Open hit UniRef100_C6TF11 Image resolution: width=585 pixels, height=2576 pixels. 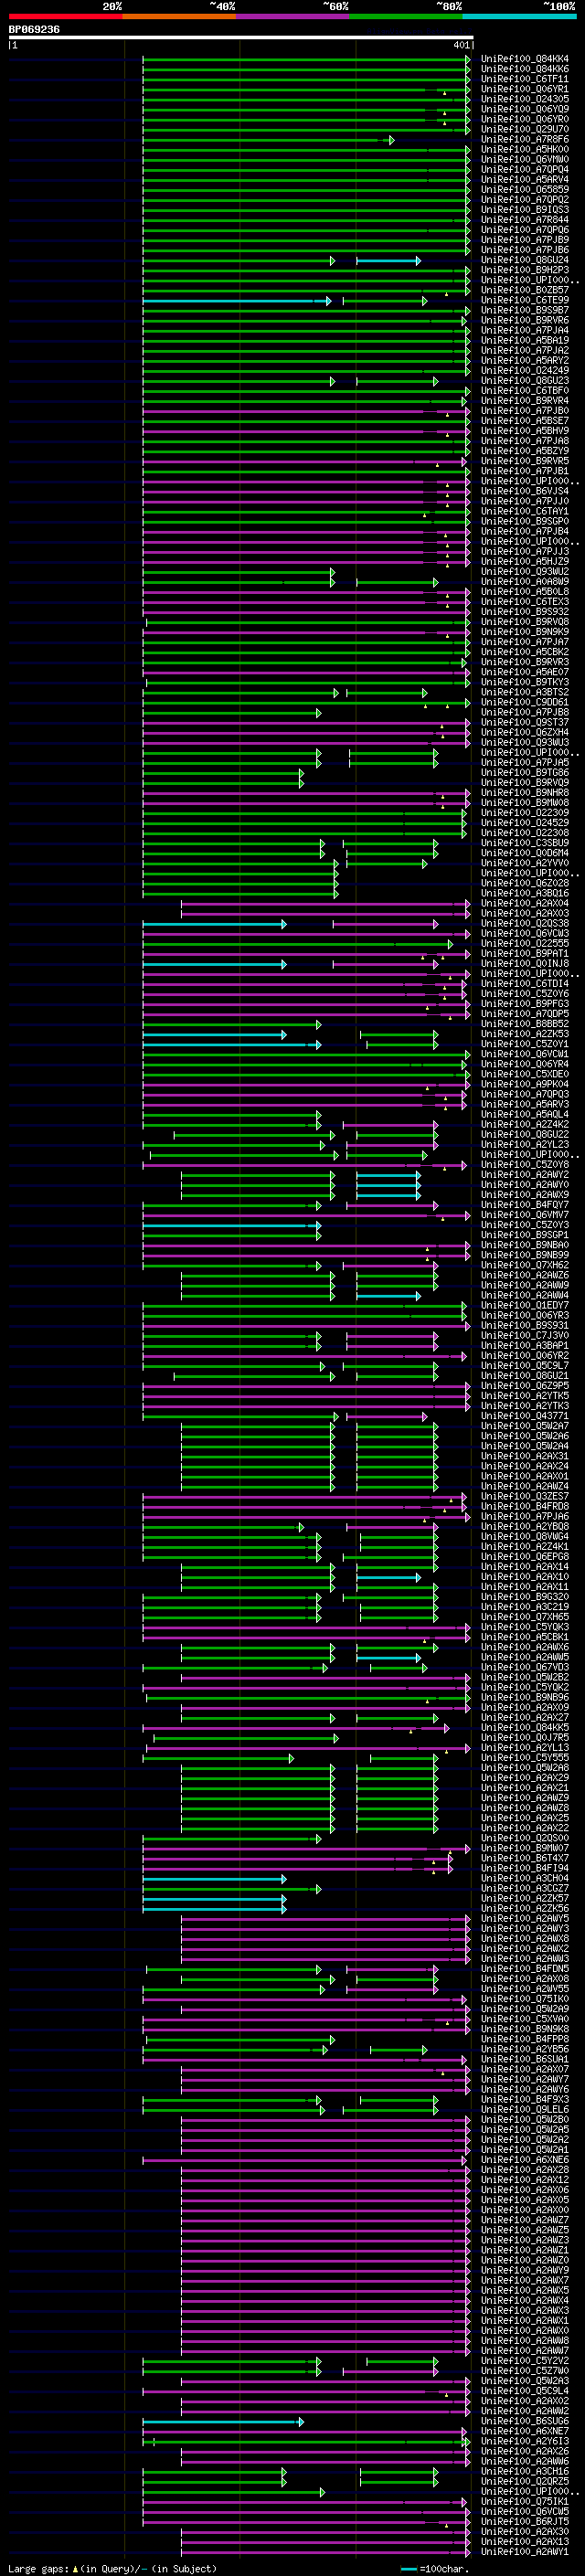525,79
